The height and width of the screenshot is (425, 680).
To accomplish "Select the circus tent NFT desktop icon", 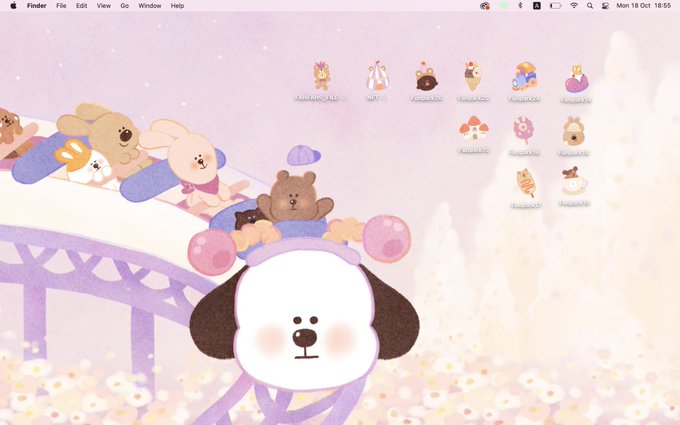I will [x=377, y=76].
